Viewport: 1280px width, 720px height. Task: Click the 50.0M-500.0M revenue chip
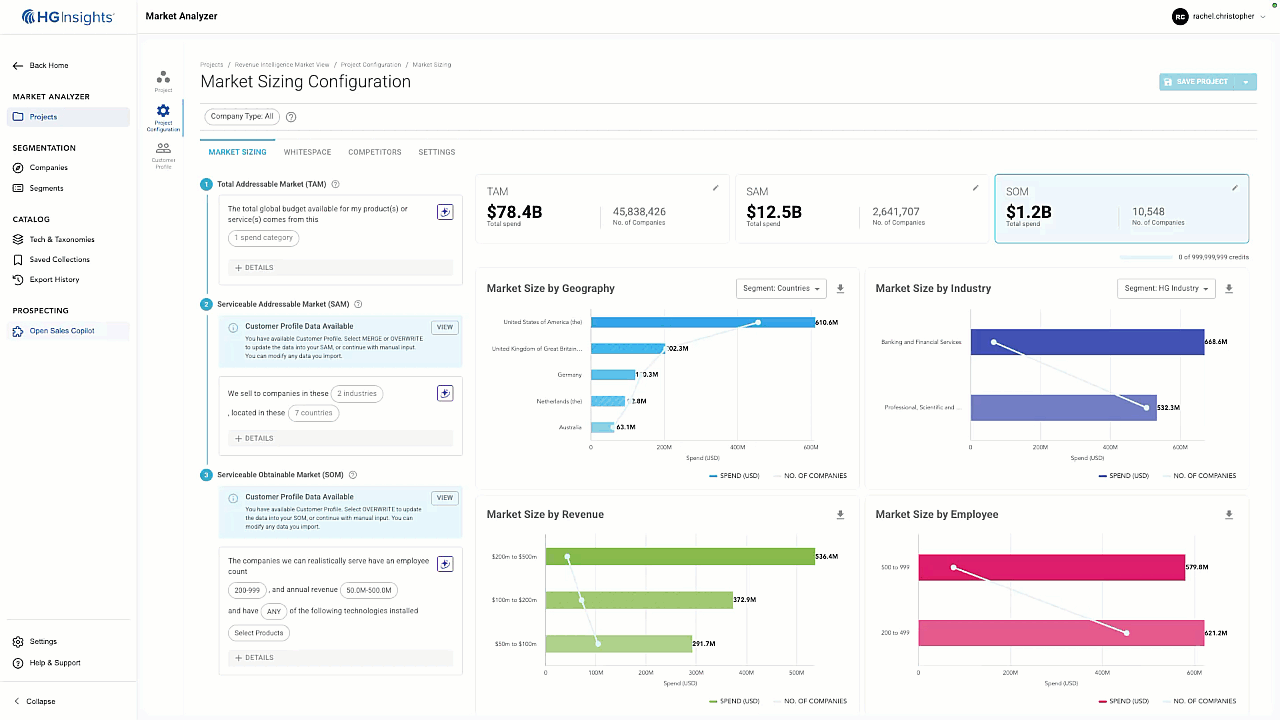(x=369, y=590)
